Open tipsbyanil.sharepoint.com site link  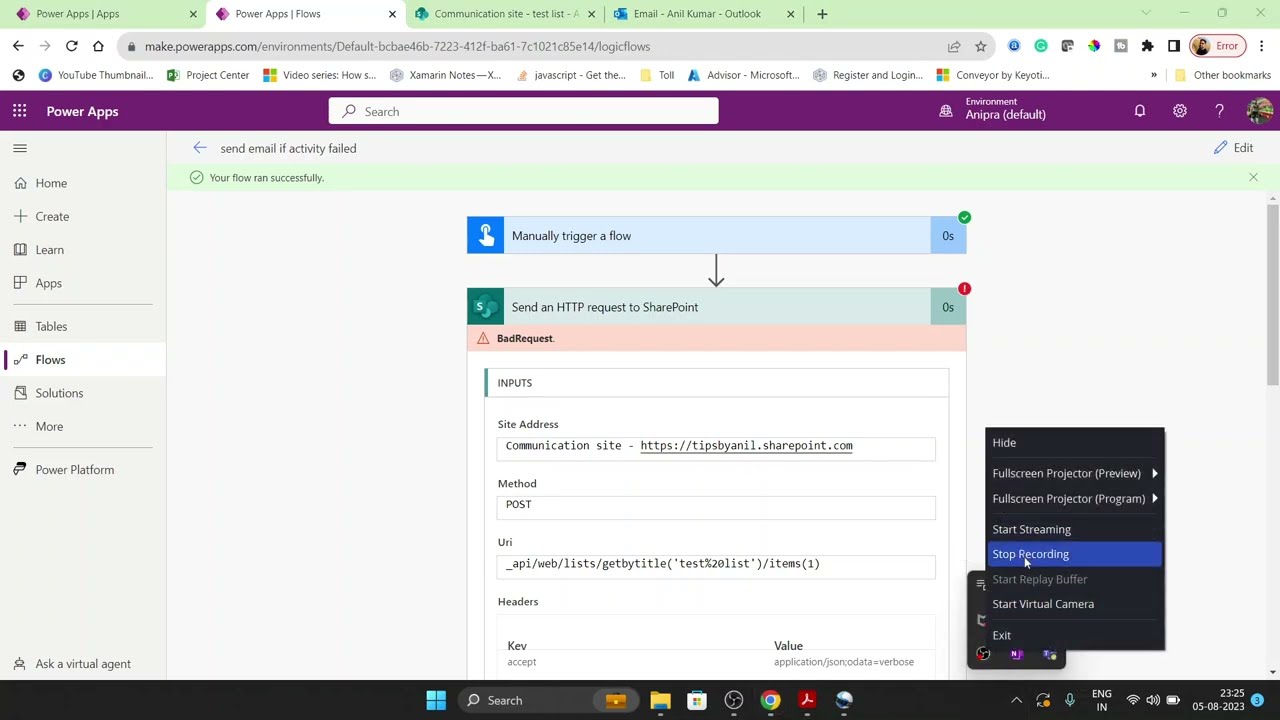(x=746, y=446)
